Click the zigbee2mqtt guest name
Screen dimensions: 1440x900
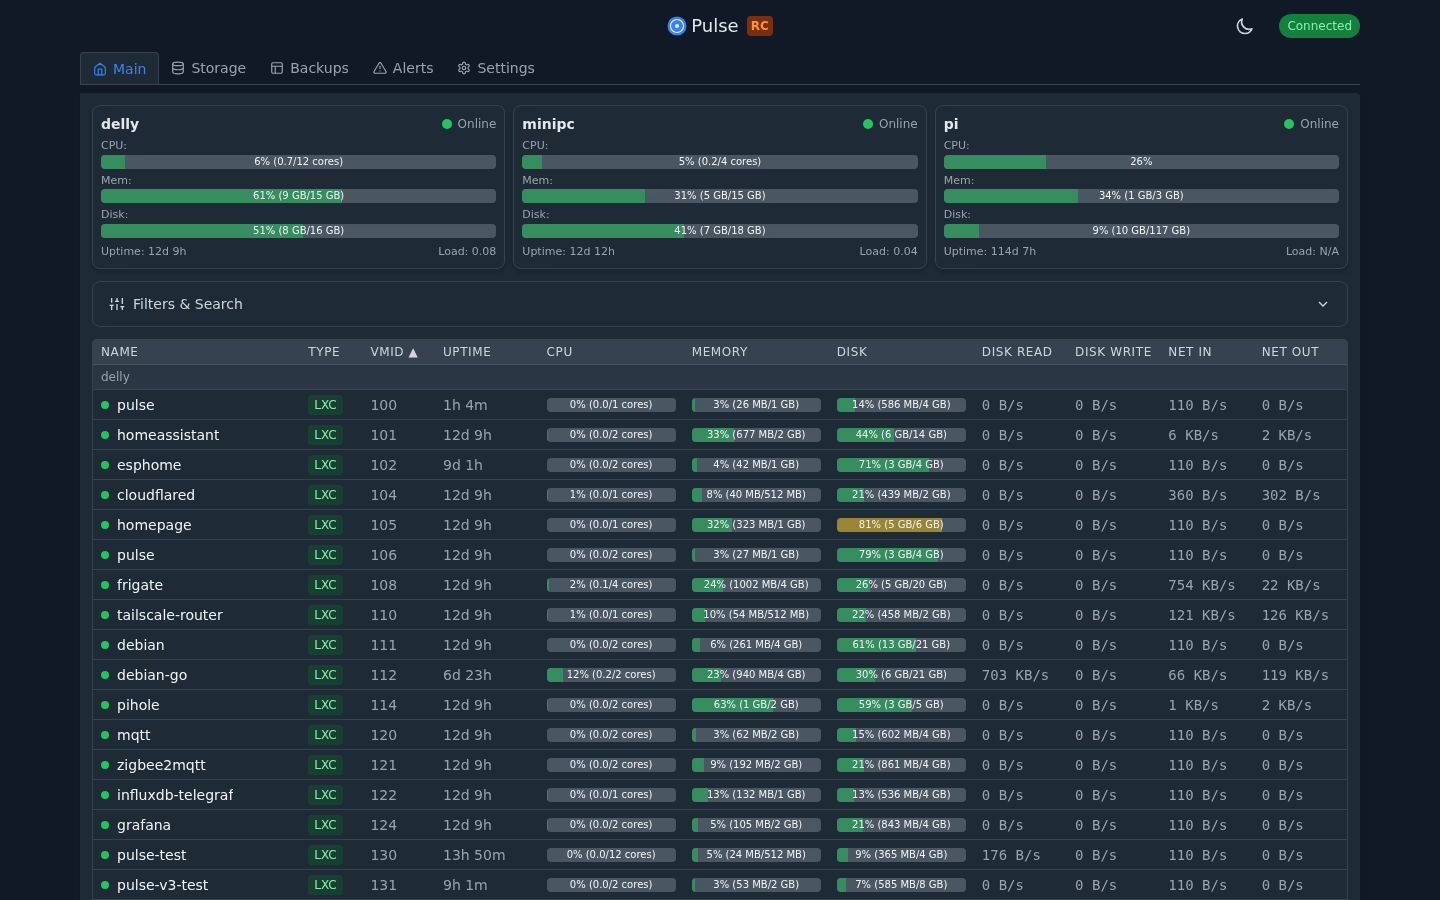coord(161,765)
